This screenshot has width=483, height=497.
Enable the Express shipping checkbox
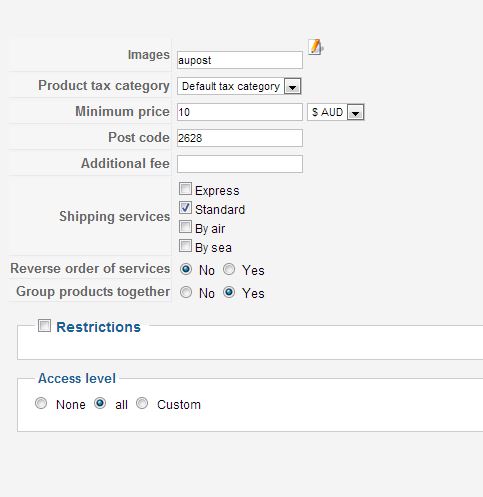click(185, 189)
